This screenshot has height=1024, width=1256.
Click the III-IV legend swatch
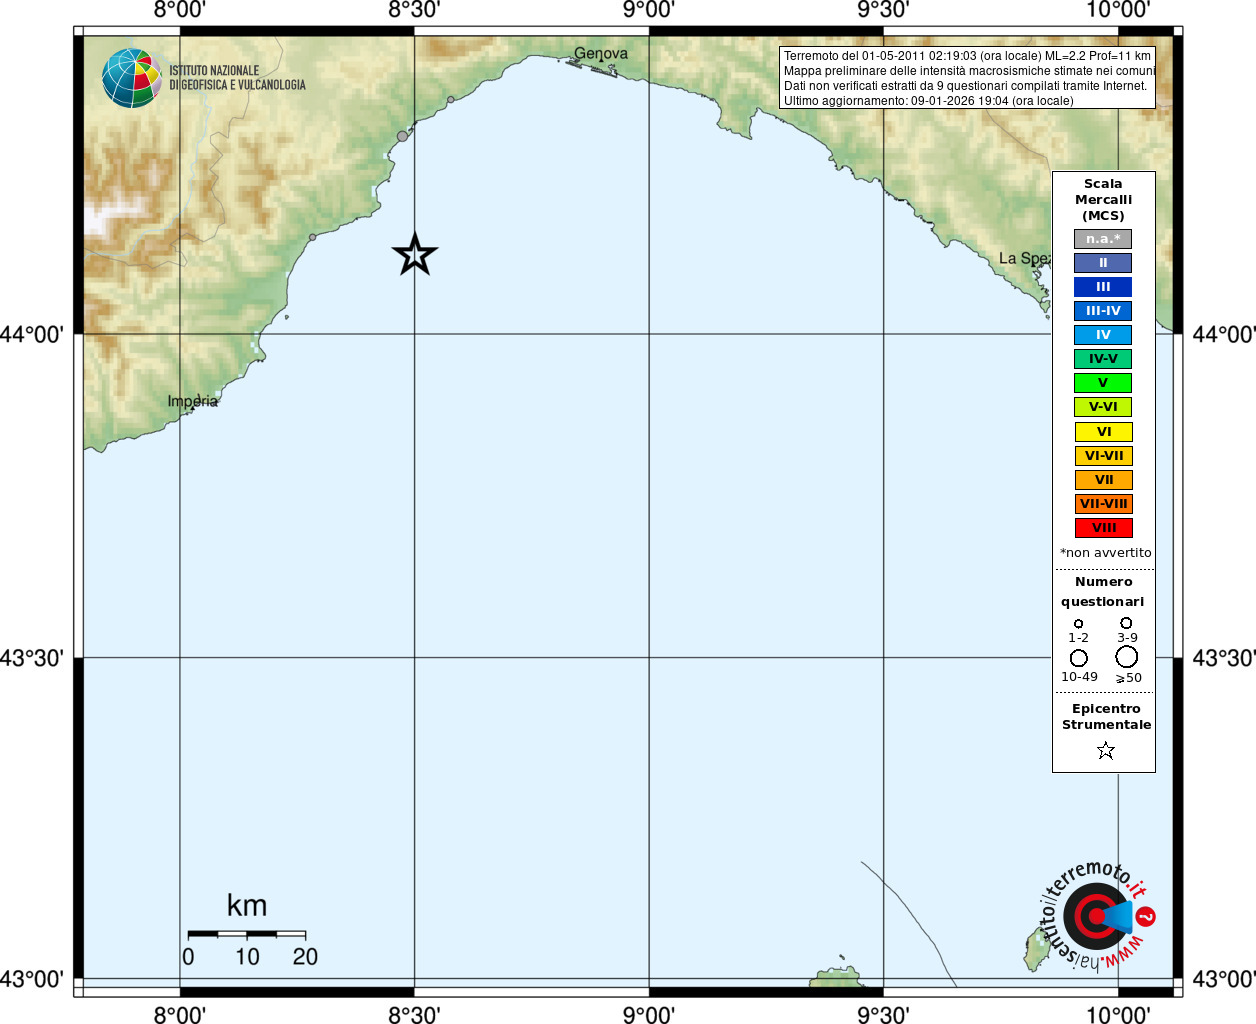click(1103, 311)
